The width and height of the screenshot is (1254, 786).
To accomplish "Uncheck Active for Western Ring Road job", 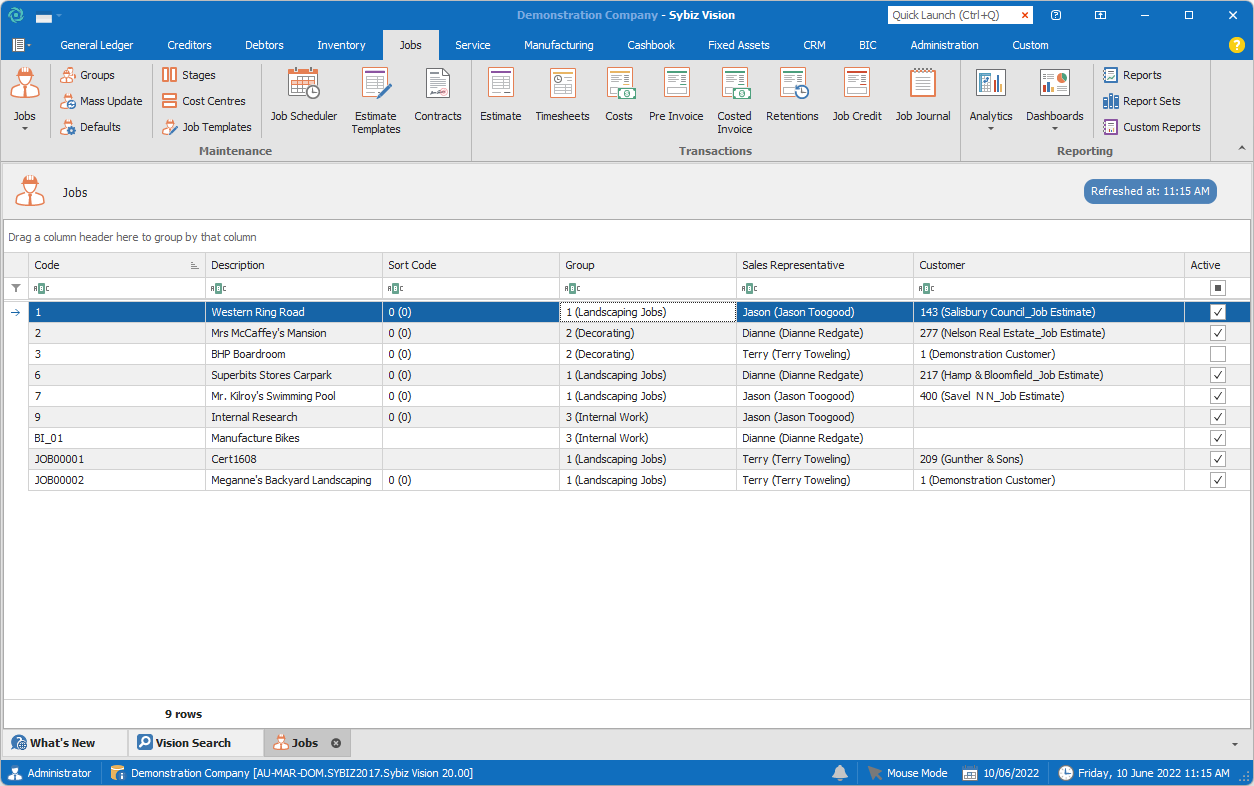I will coord(1217,312).
